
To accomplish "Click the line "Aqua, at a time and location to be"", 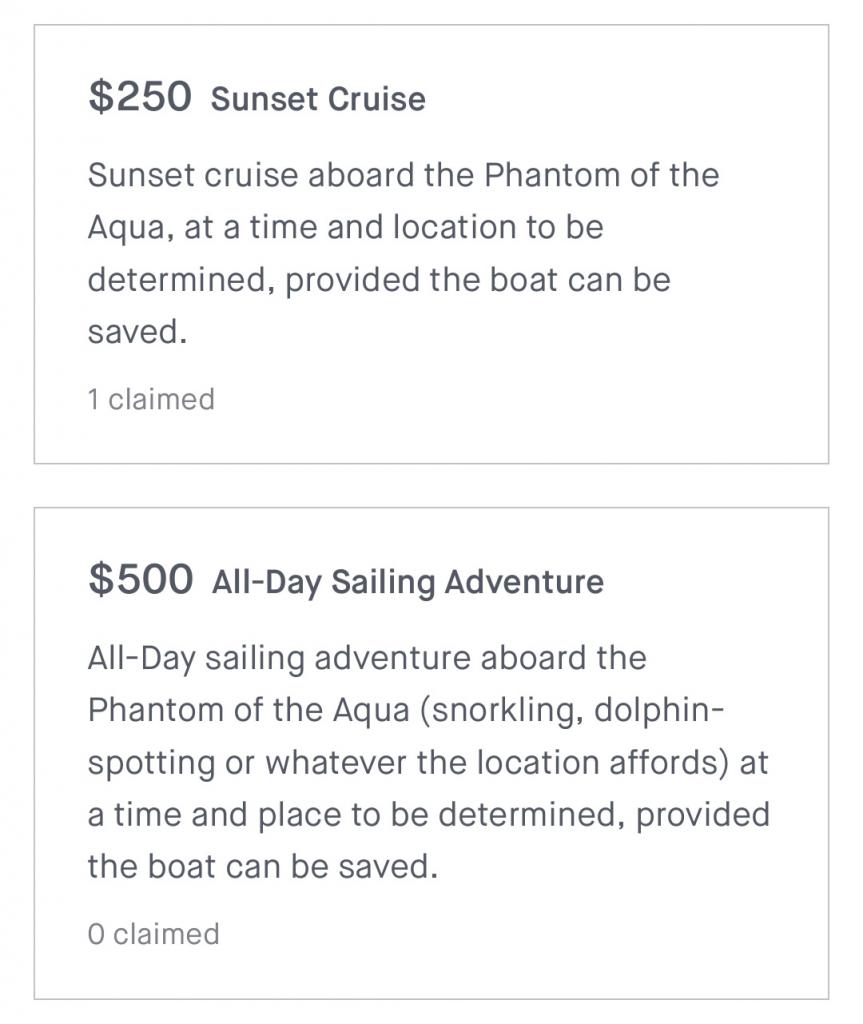I will [x=346, y=228].
